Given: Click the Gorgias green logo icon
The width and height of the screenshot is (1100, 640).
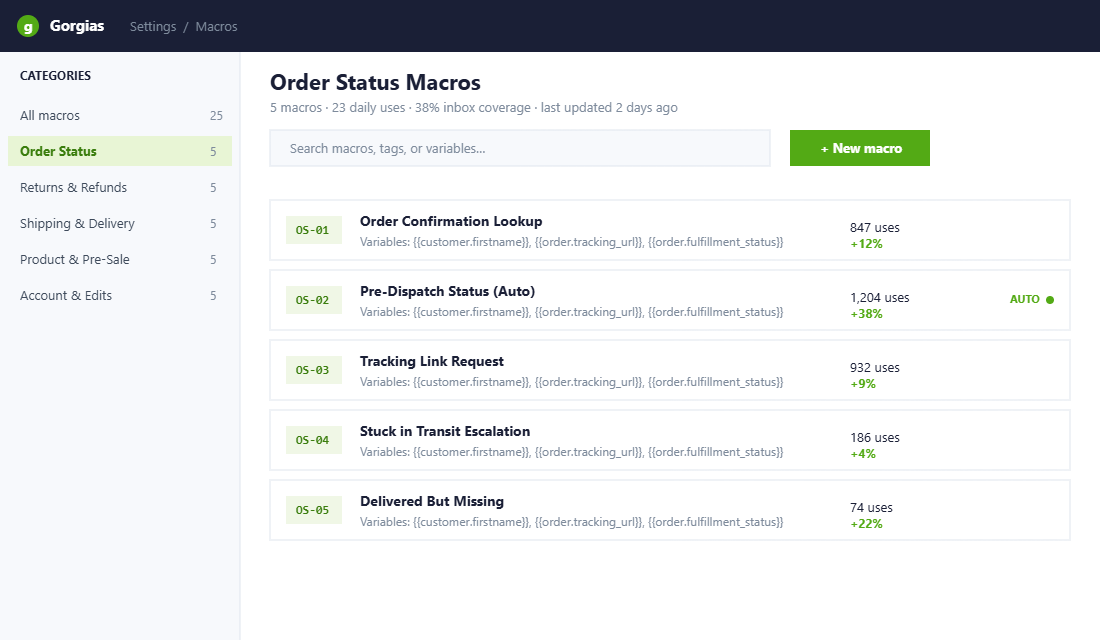Looking at the screenshot, I should point(27,27).
